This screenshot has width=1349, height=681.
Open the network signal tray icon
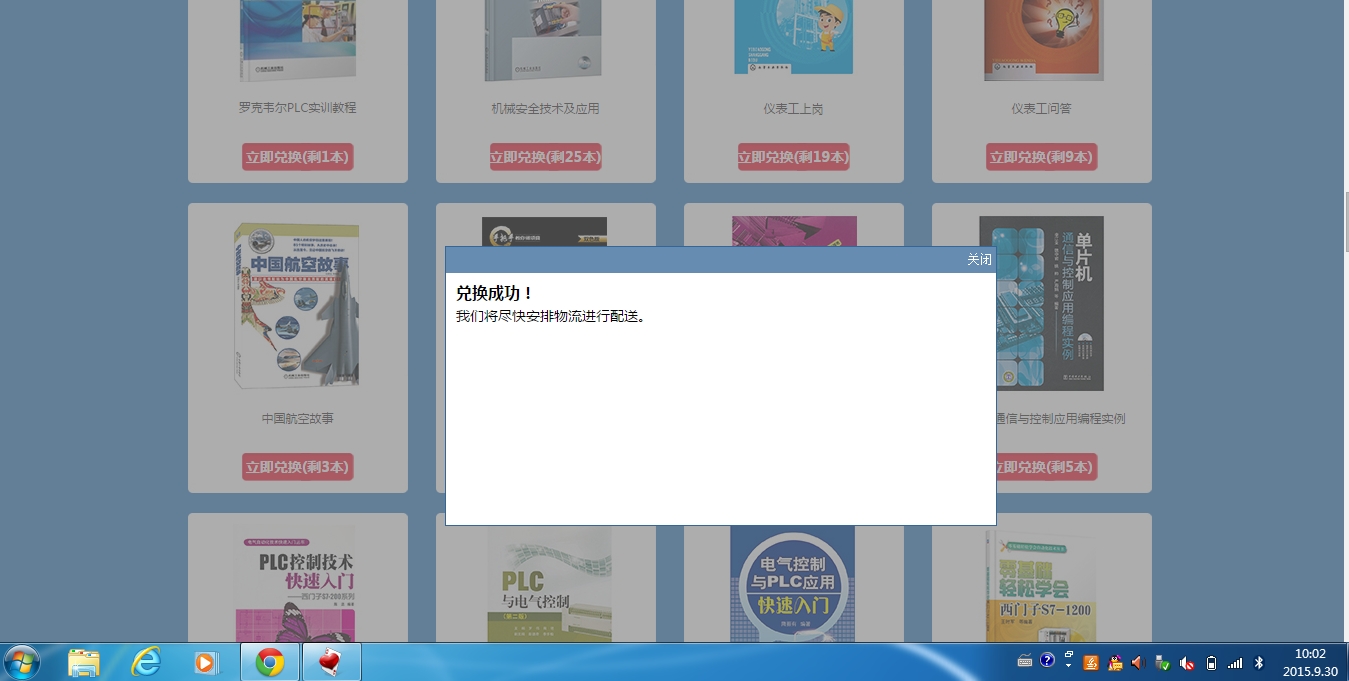click(x=1235, y=662)
